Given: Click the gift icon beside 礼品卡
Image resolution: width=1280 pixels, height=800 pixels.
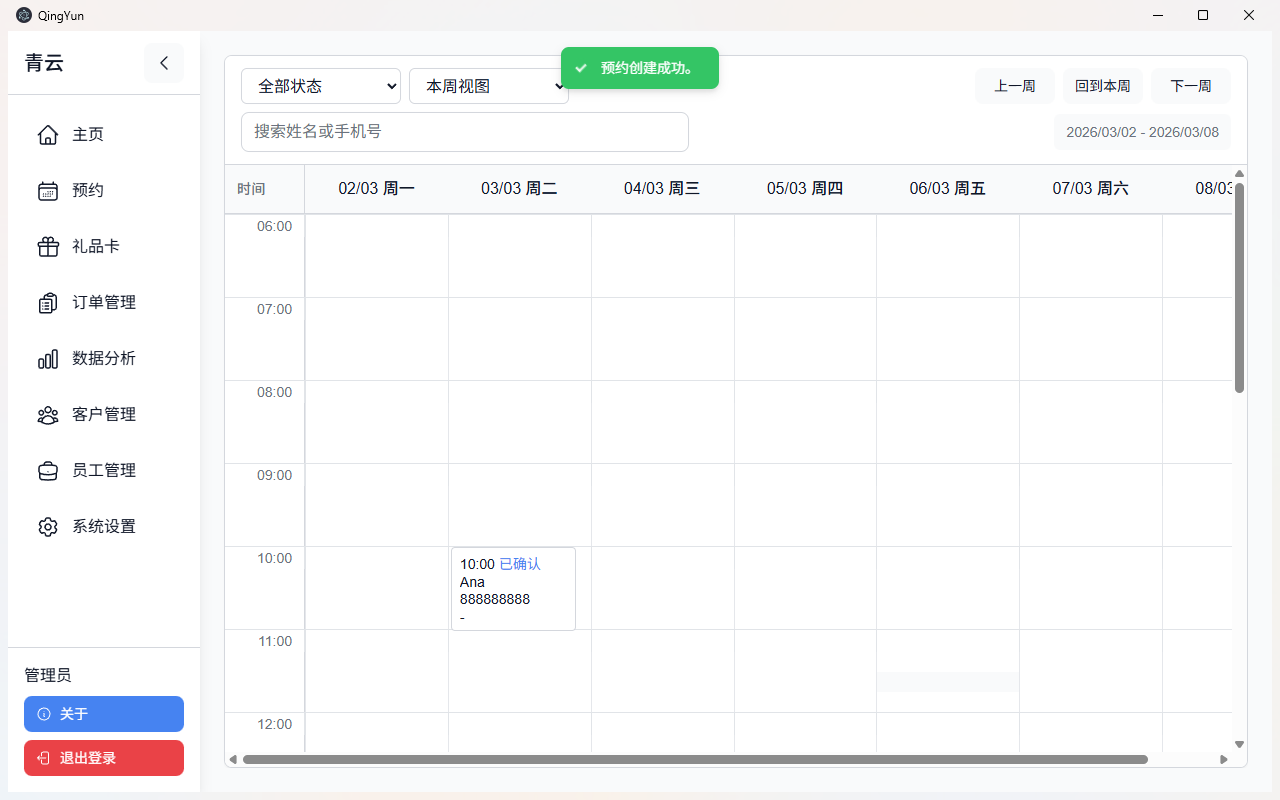Looking at the screenshot, I should [48, 247].
